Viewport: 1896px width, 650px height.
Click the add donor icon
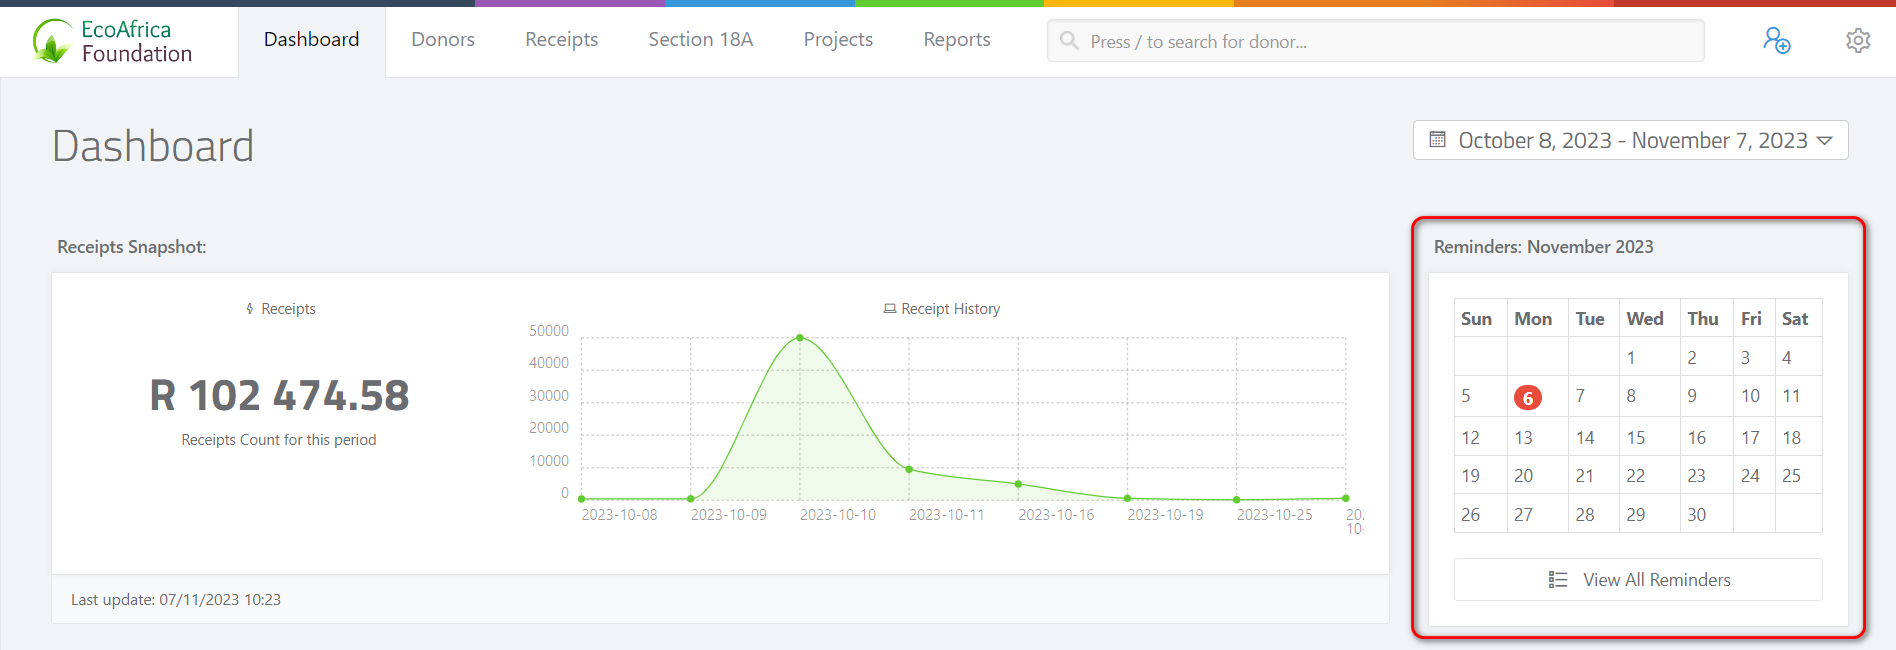(1776, 41)
